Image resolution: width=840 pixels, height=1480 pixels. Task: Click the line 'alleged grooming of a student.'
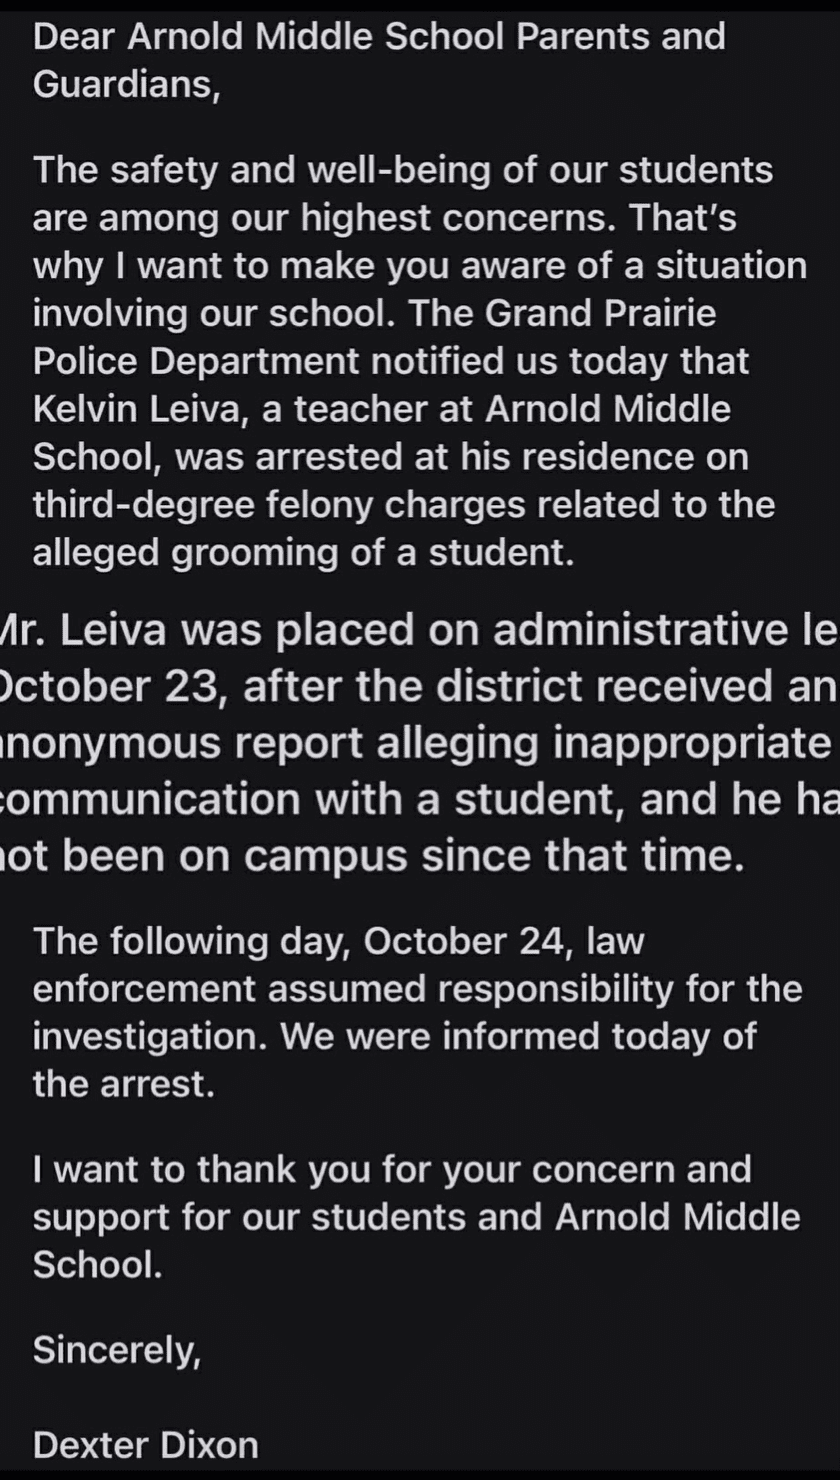[x=303, y=553]
